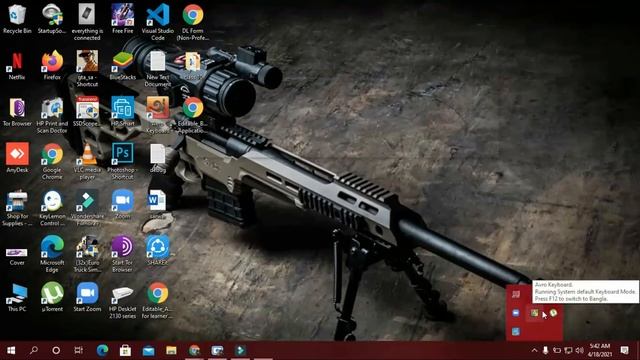640x360 pixels.
Task: Open the Windows Start menu
Action: click(x=11, y=350)
